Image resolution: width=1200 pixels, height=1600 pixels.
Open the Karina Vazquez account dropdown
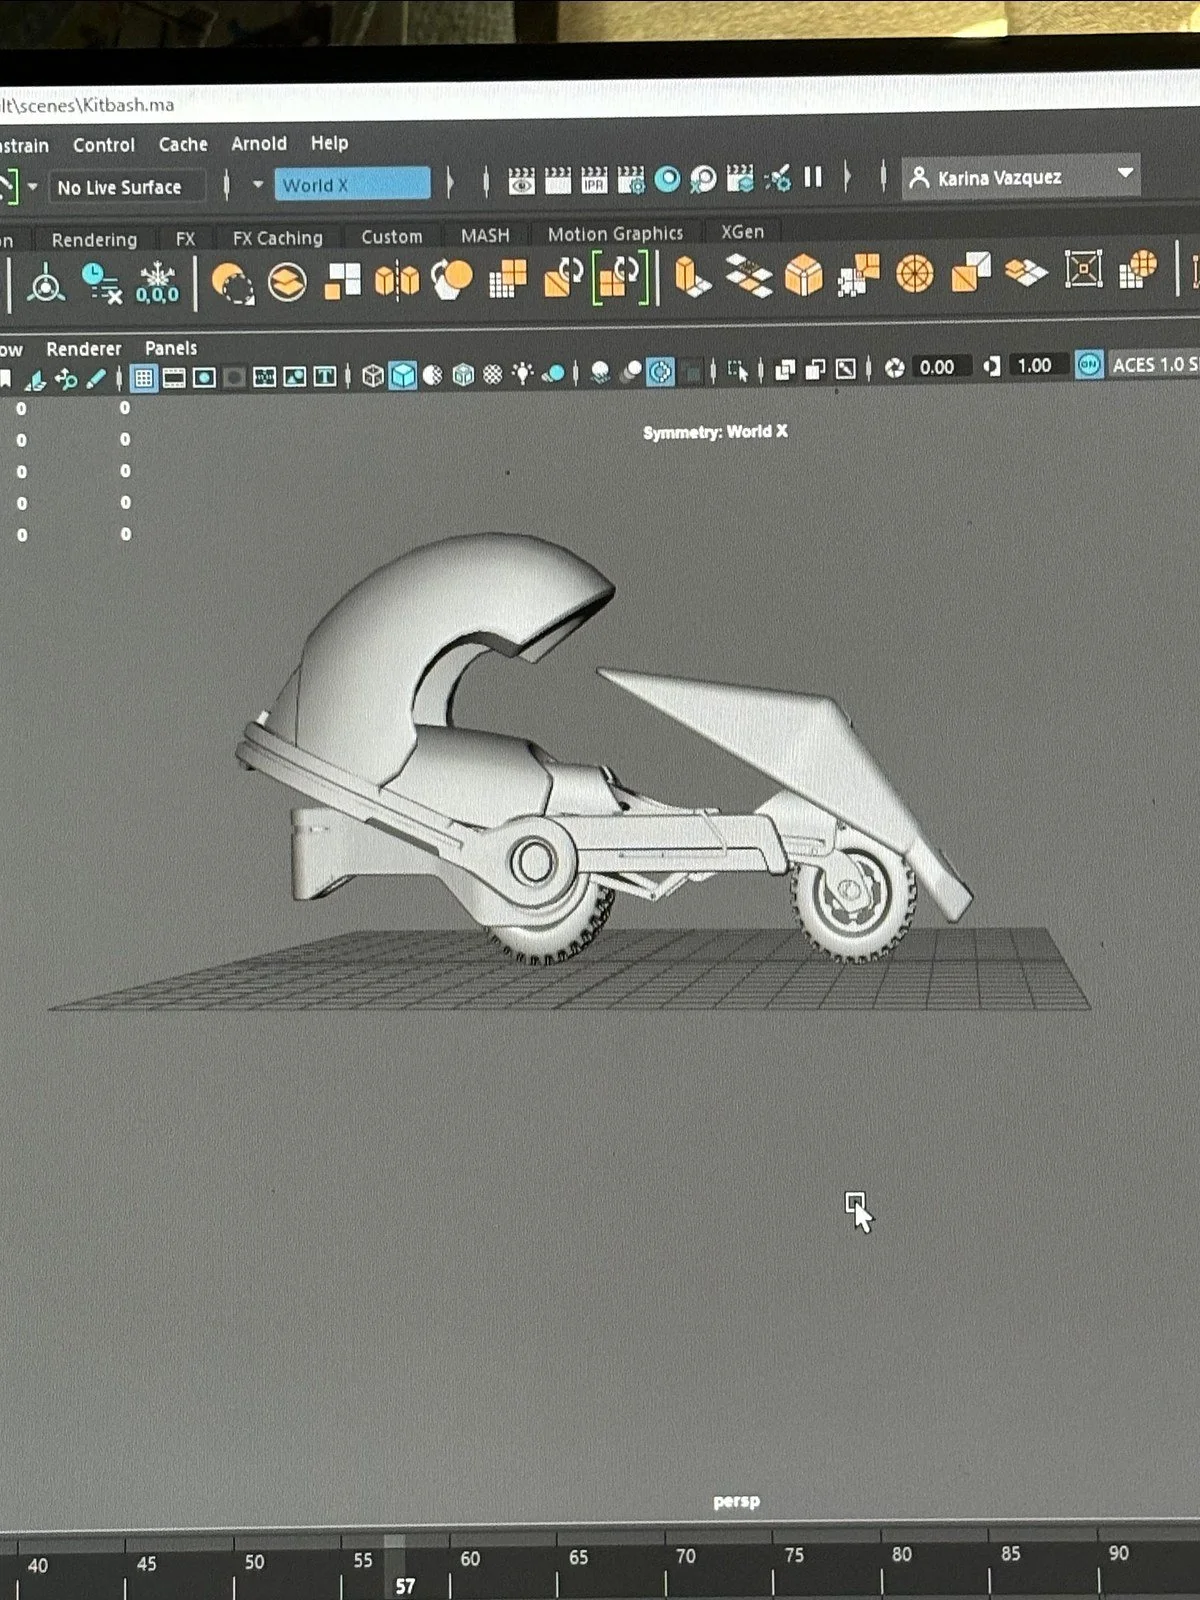[x=1020, y=177]
